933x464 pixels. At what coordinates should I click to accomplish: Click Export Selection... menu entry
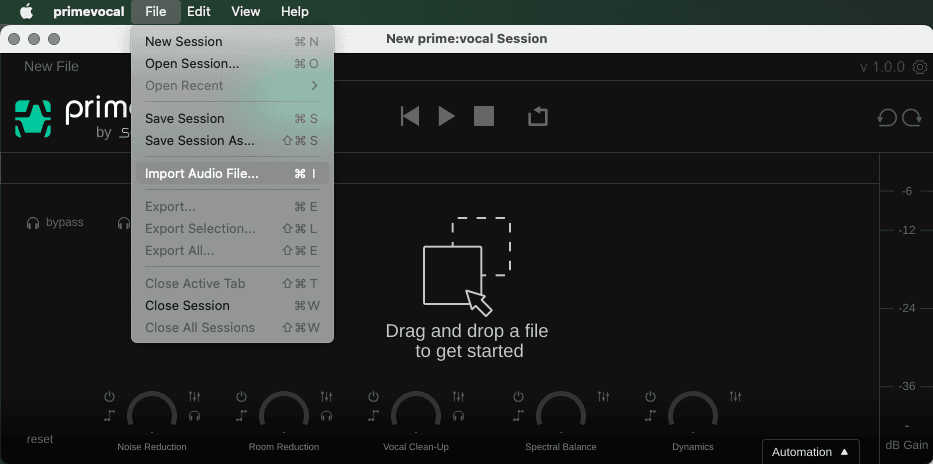(x=232, y=228)
